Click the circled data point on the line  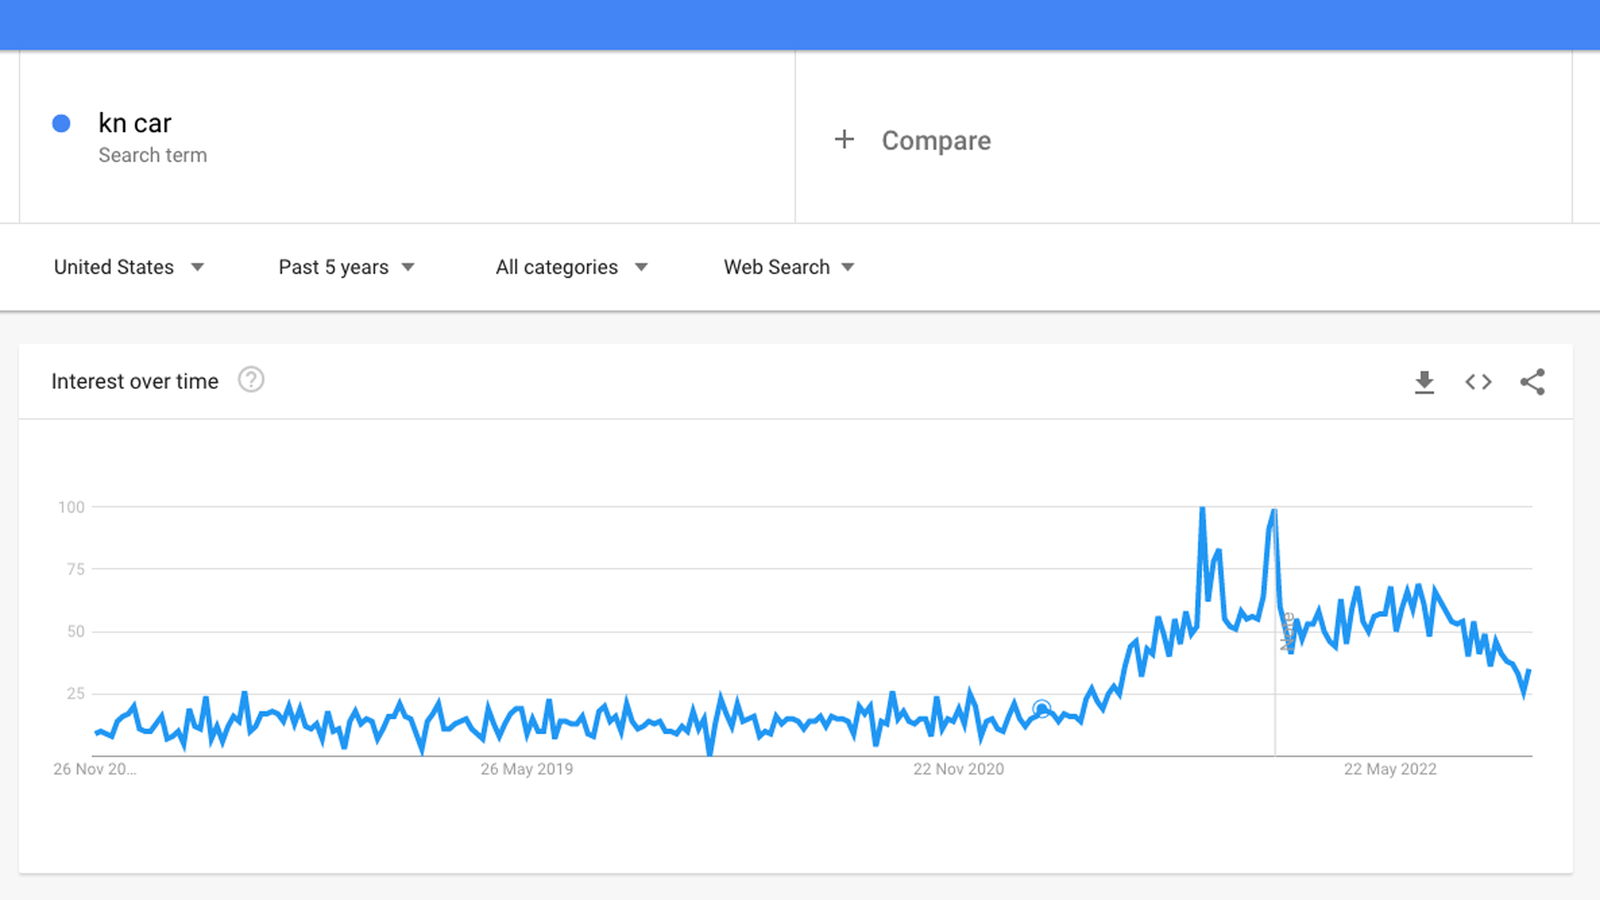pyautogui.click(x=1041, y=709)
